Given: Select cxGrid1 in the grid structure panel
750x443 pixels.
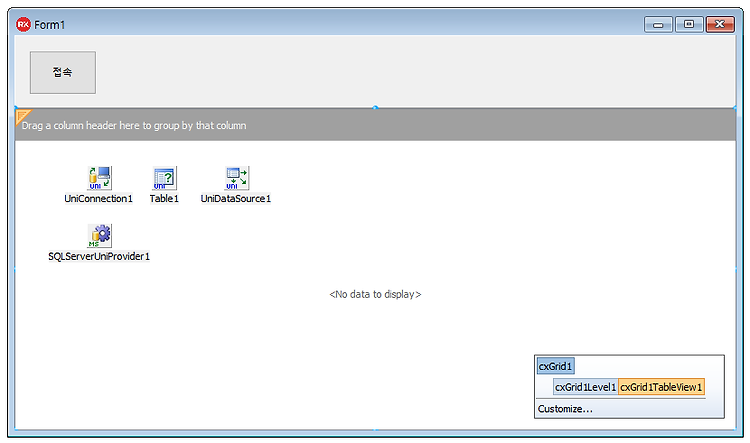Looking at the screenshot, I should tap(555, 366).
